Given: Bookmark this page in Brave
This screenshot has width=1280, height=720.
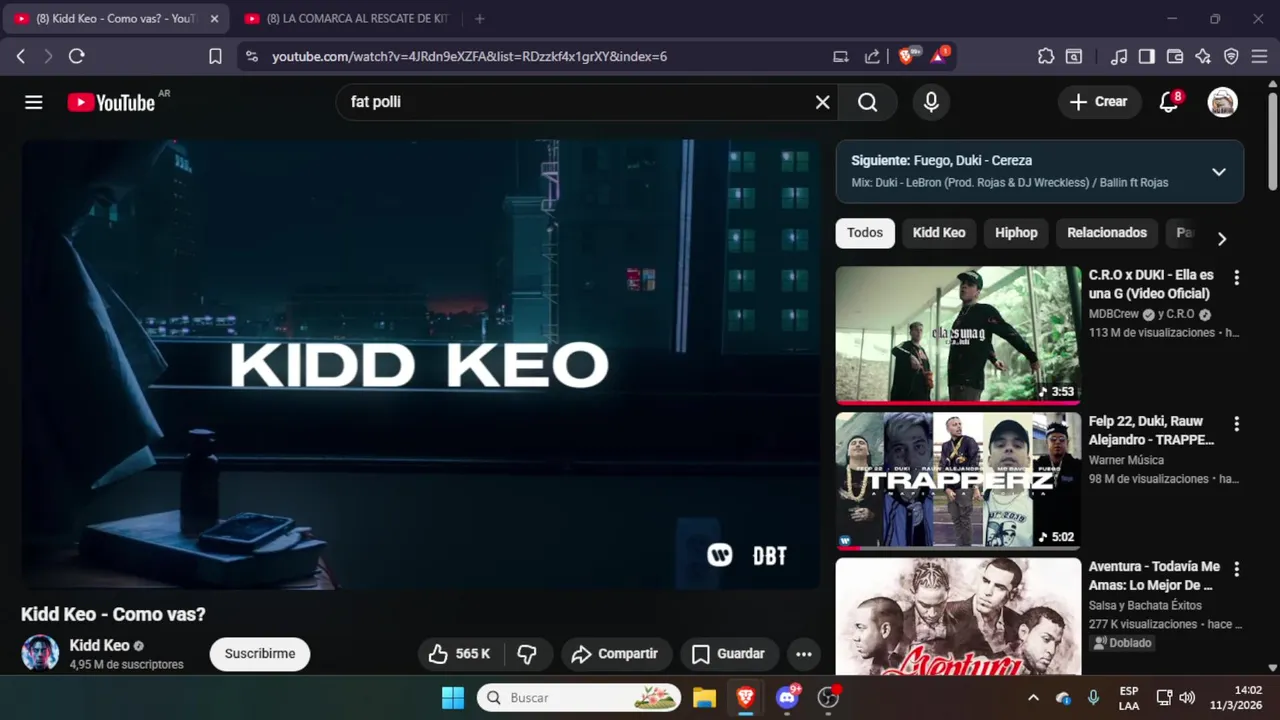Looking at the screenshot, I should [215, 56].
